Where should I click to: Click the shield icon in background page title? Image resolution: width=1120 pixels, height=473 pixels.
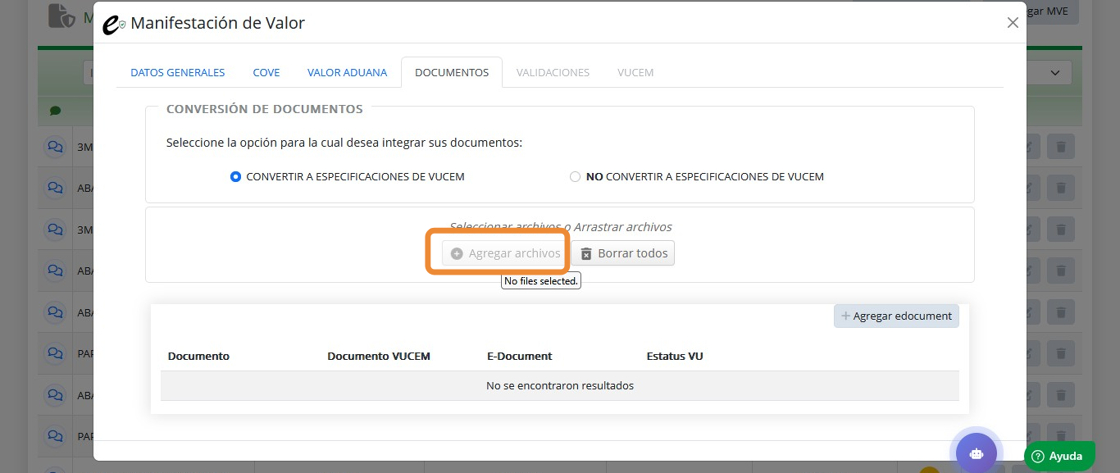pyautogui.click(x=61, y=16)
